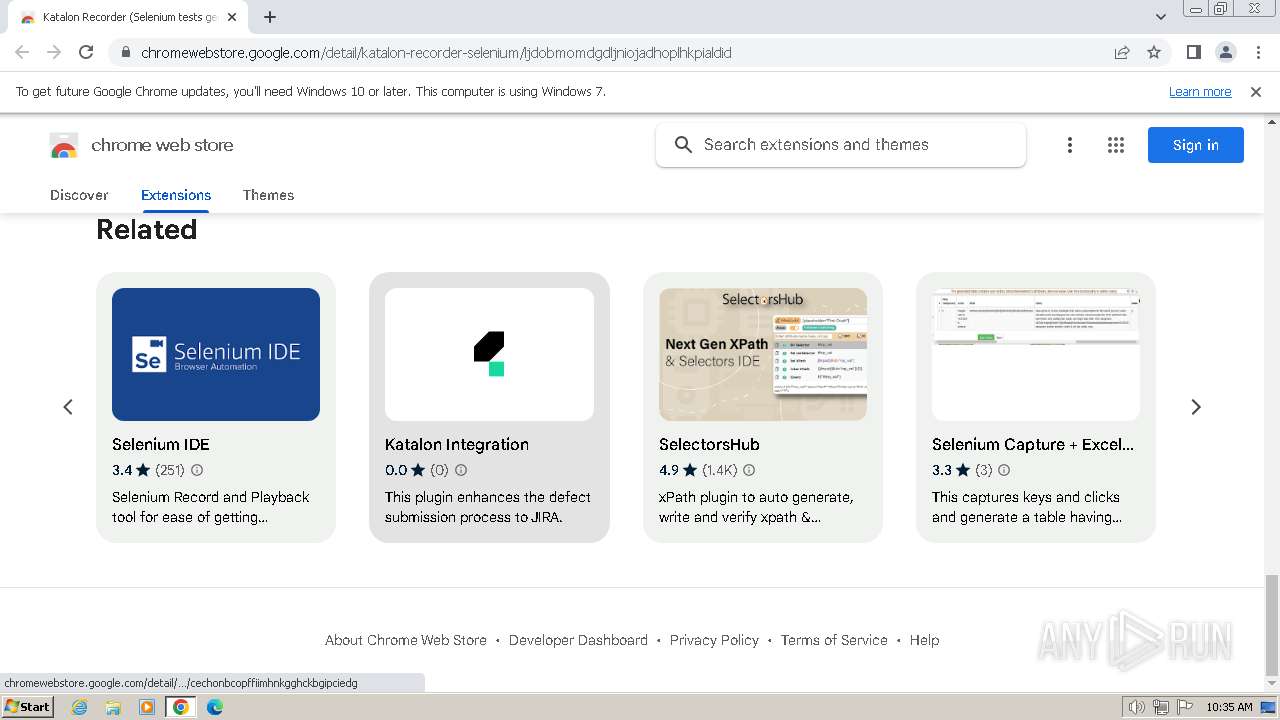Screen dimensions: 1280x720
Task: Click the Chrome Web Store logo
Action: (x=64, y=145)
